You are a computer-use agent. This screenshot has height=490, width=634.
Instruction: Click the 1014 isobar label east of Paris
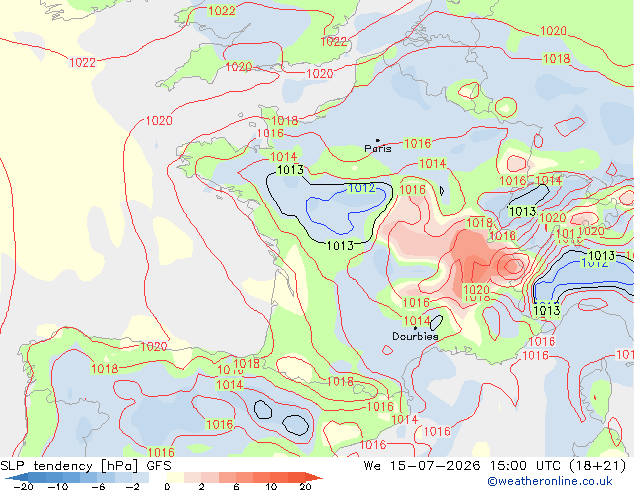[433, 164]
